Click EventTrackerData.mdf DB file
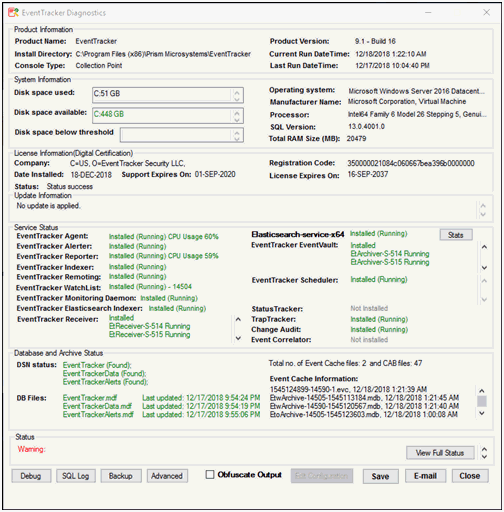This screenshot has width=504, height=512. point(97,406)
